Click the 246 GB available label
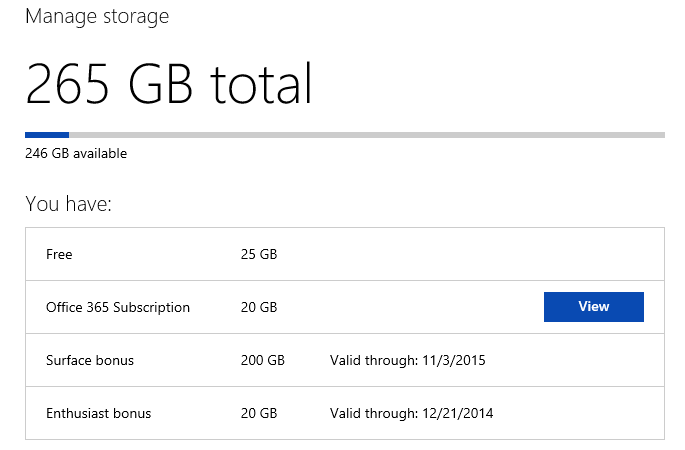 [x=76, y=154]
